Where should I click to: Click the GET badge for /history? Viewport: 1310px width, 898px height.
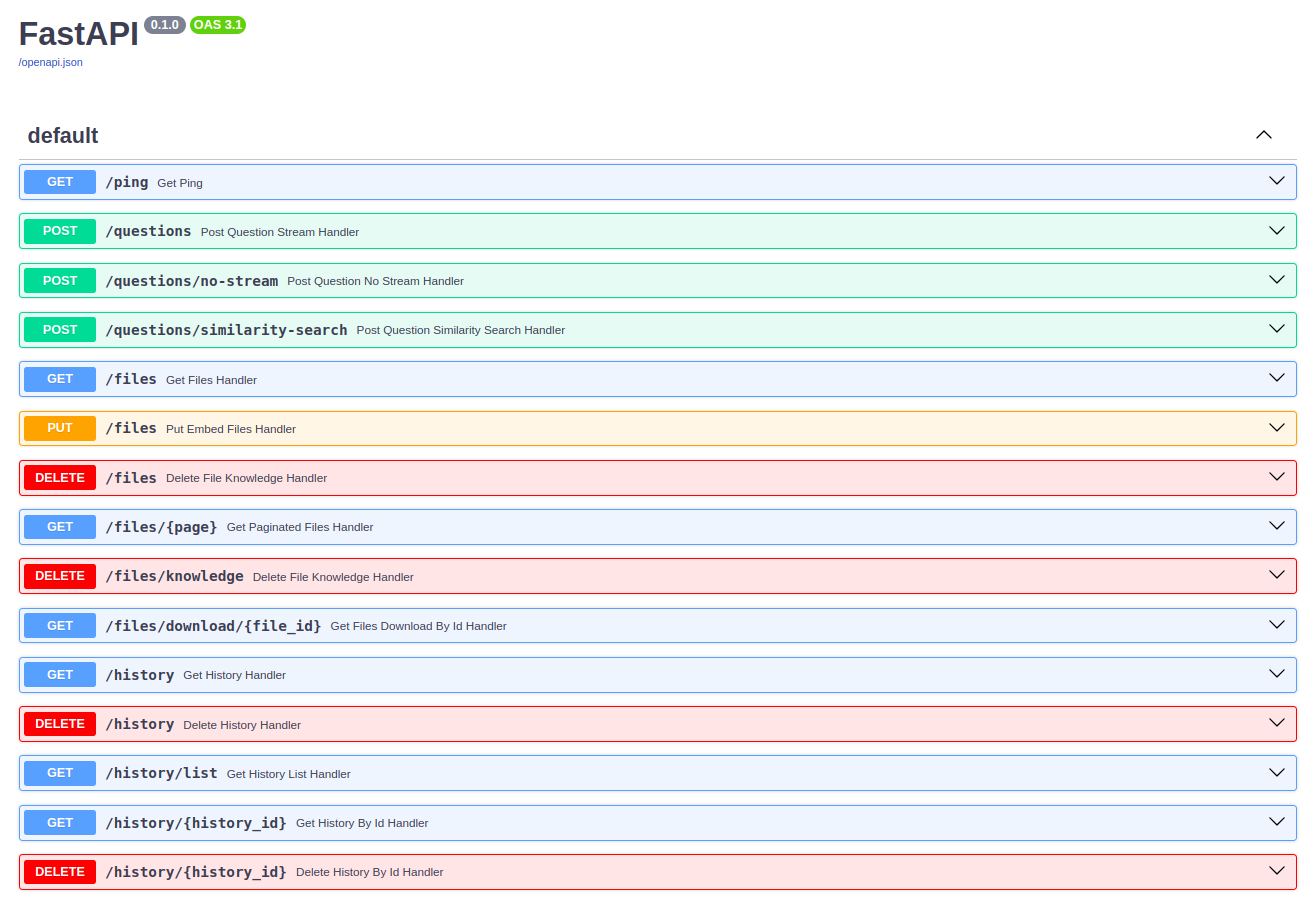coord(60,675)
